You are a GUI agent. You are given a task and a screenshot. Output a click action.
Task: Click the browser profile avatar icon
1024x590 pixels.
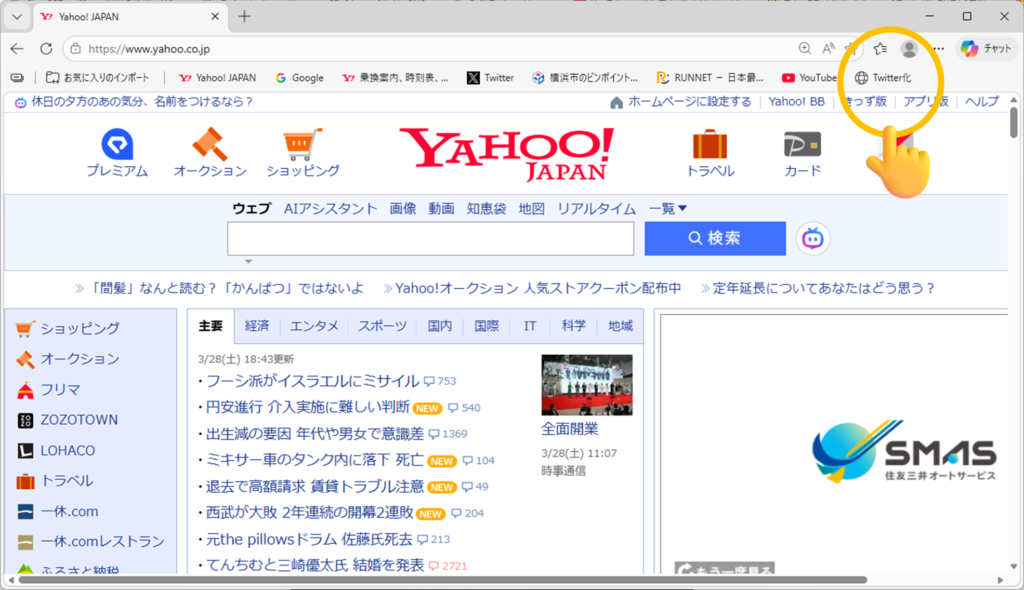[909, 48]
